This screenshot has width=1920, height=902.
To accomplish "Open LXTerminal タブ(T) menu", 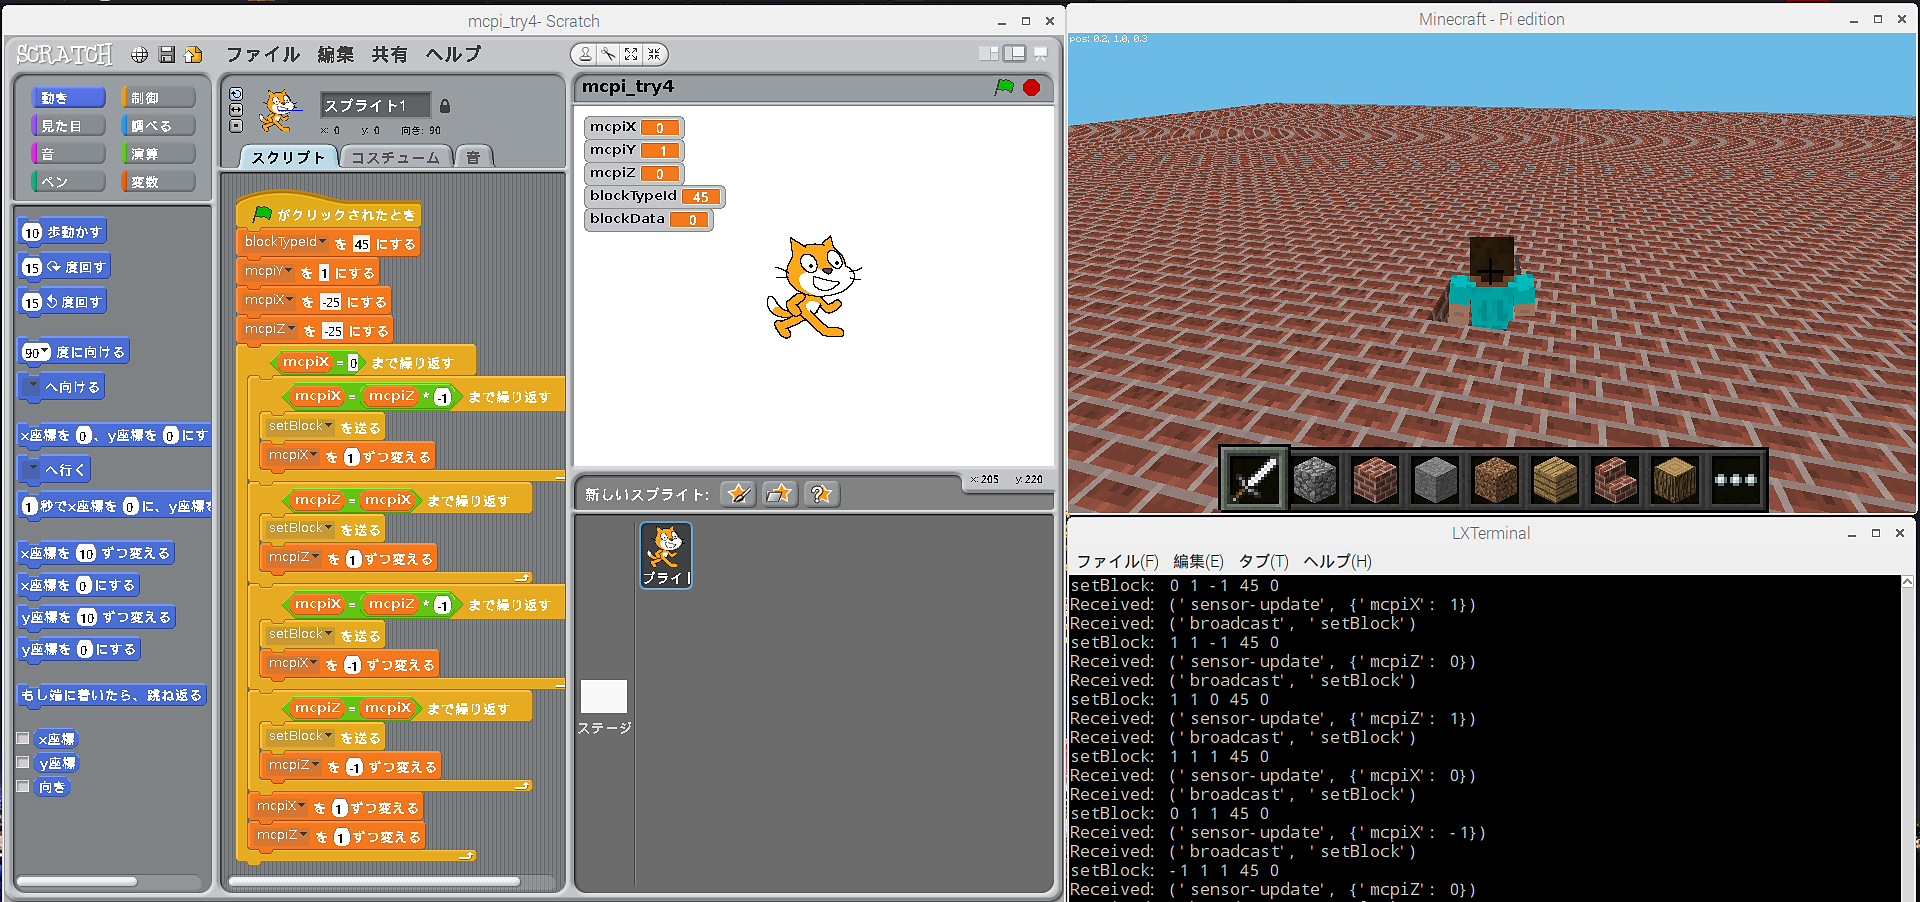I will pyautogui.click(x=1263, y=561).
